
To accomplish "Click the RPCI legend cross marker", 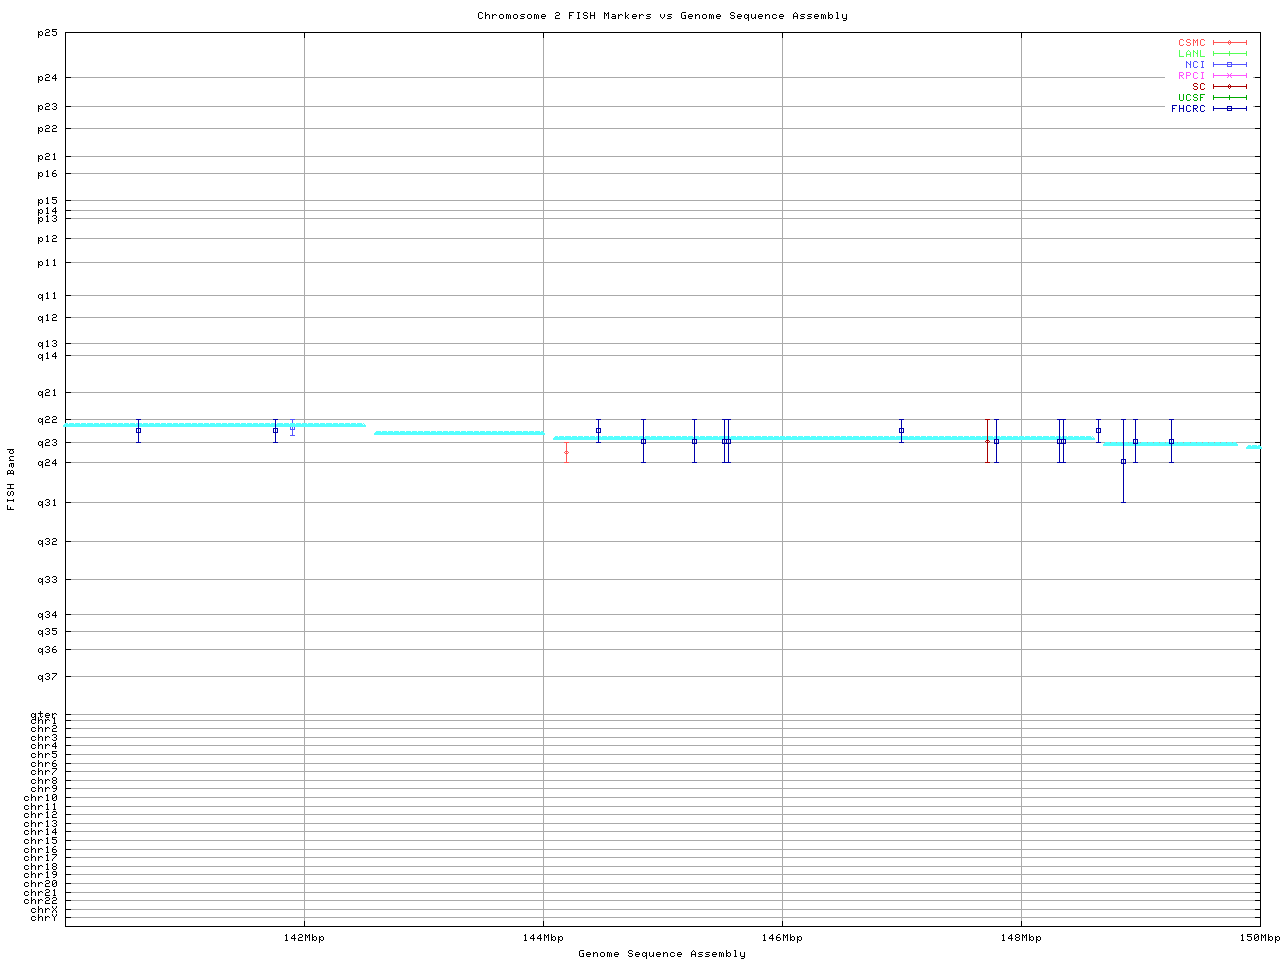I will (x=1229, y=76).
